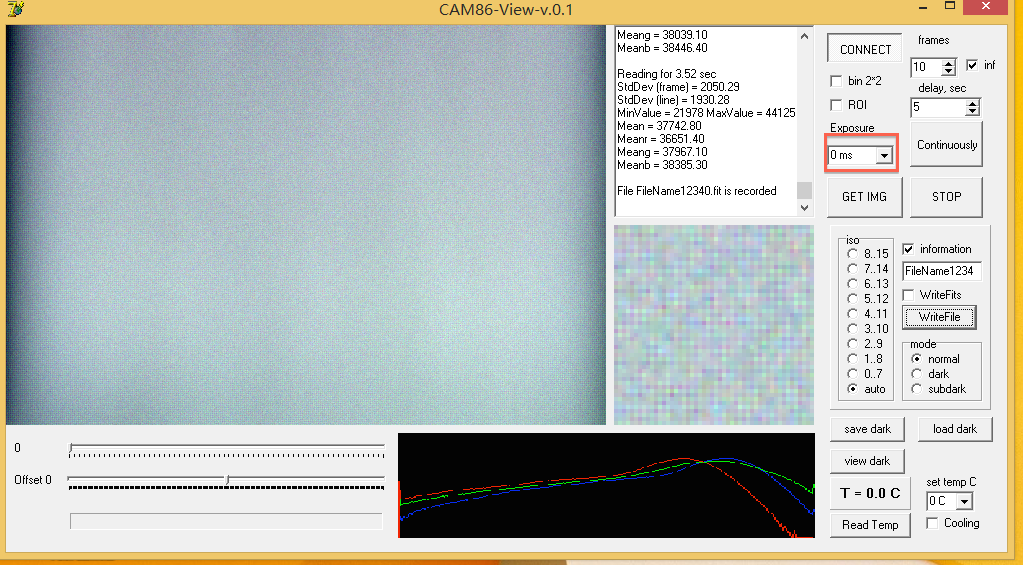
Task: Click the GET IMG button
Action: coord(864,197)
